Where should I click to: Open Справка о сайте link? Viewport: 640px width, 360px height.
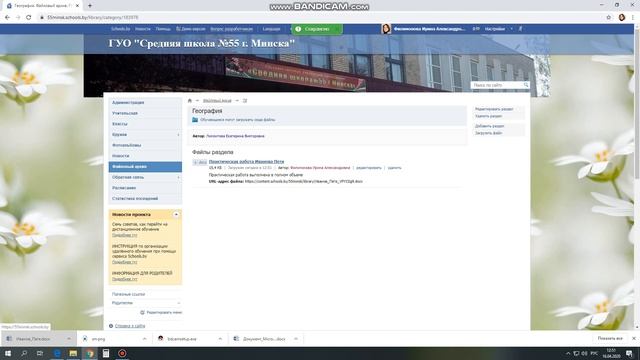[x=130, y=326]
